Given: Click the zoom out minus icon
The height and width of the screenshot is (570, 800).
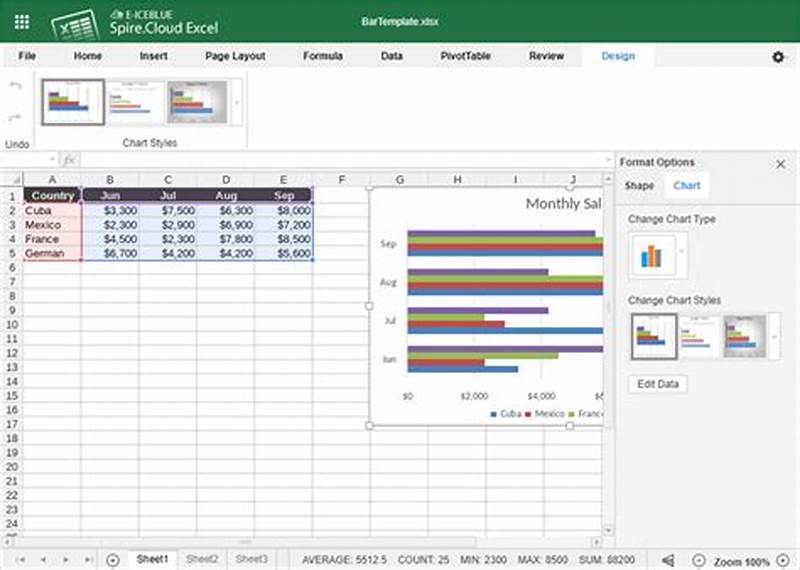Looking at the screenshot, I should click(x=698, y=561).
